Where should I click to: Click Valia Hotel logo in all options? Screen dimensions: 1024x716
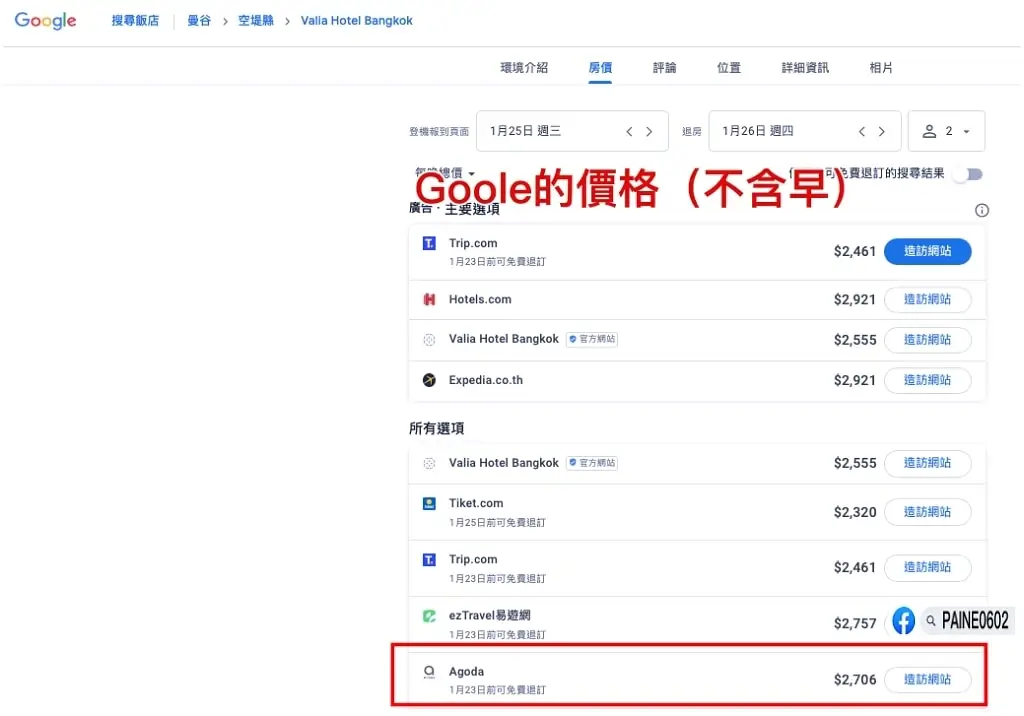pos(429,463)
